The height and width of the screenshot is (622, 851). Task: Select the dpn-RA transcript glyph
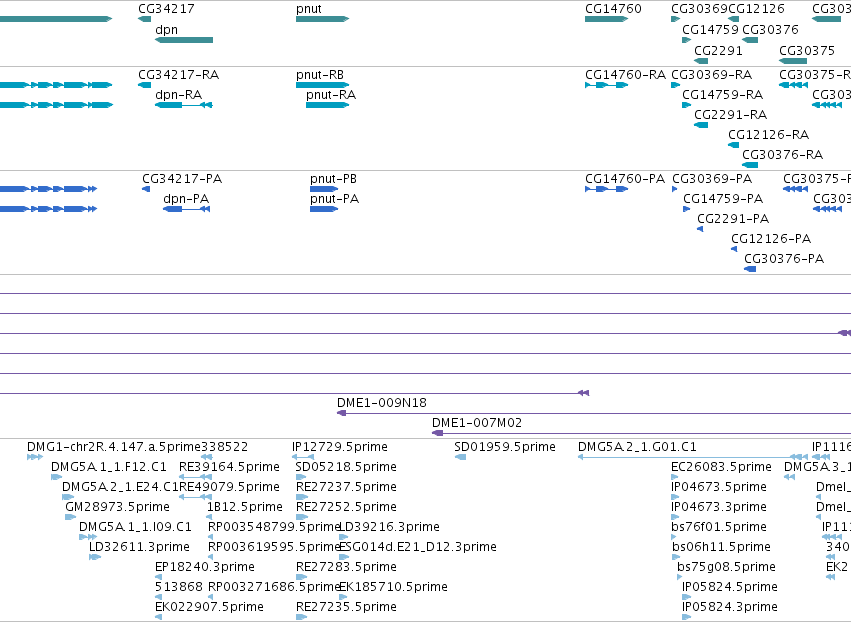click(183, 105)
